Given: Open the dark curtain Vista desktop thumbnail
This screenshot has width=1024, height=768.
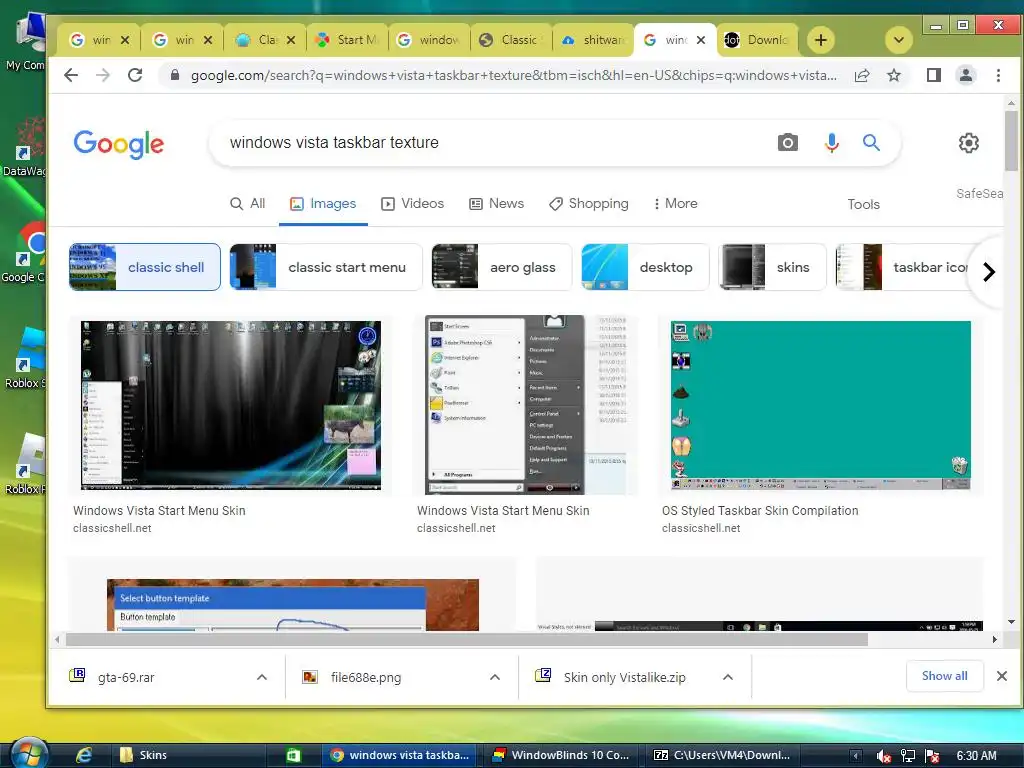Looking at the screenshot, I should (x=231, y=405).
